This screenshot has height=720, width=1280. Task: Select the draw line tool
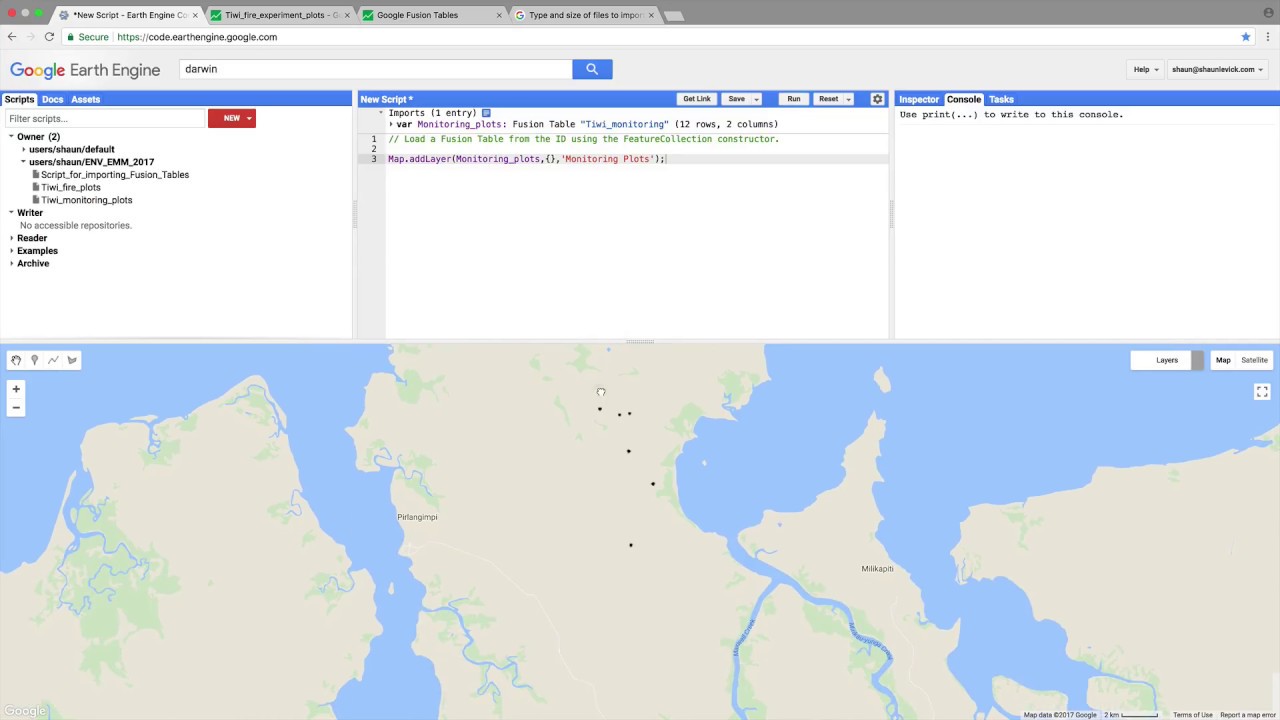[53, 360]
